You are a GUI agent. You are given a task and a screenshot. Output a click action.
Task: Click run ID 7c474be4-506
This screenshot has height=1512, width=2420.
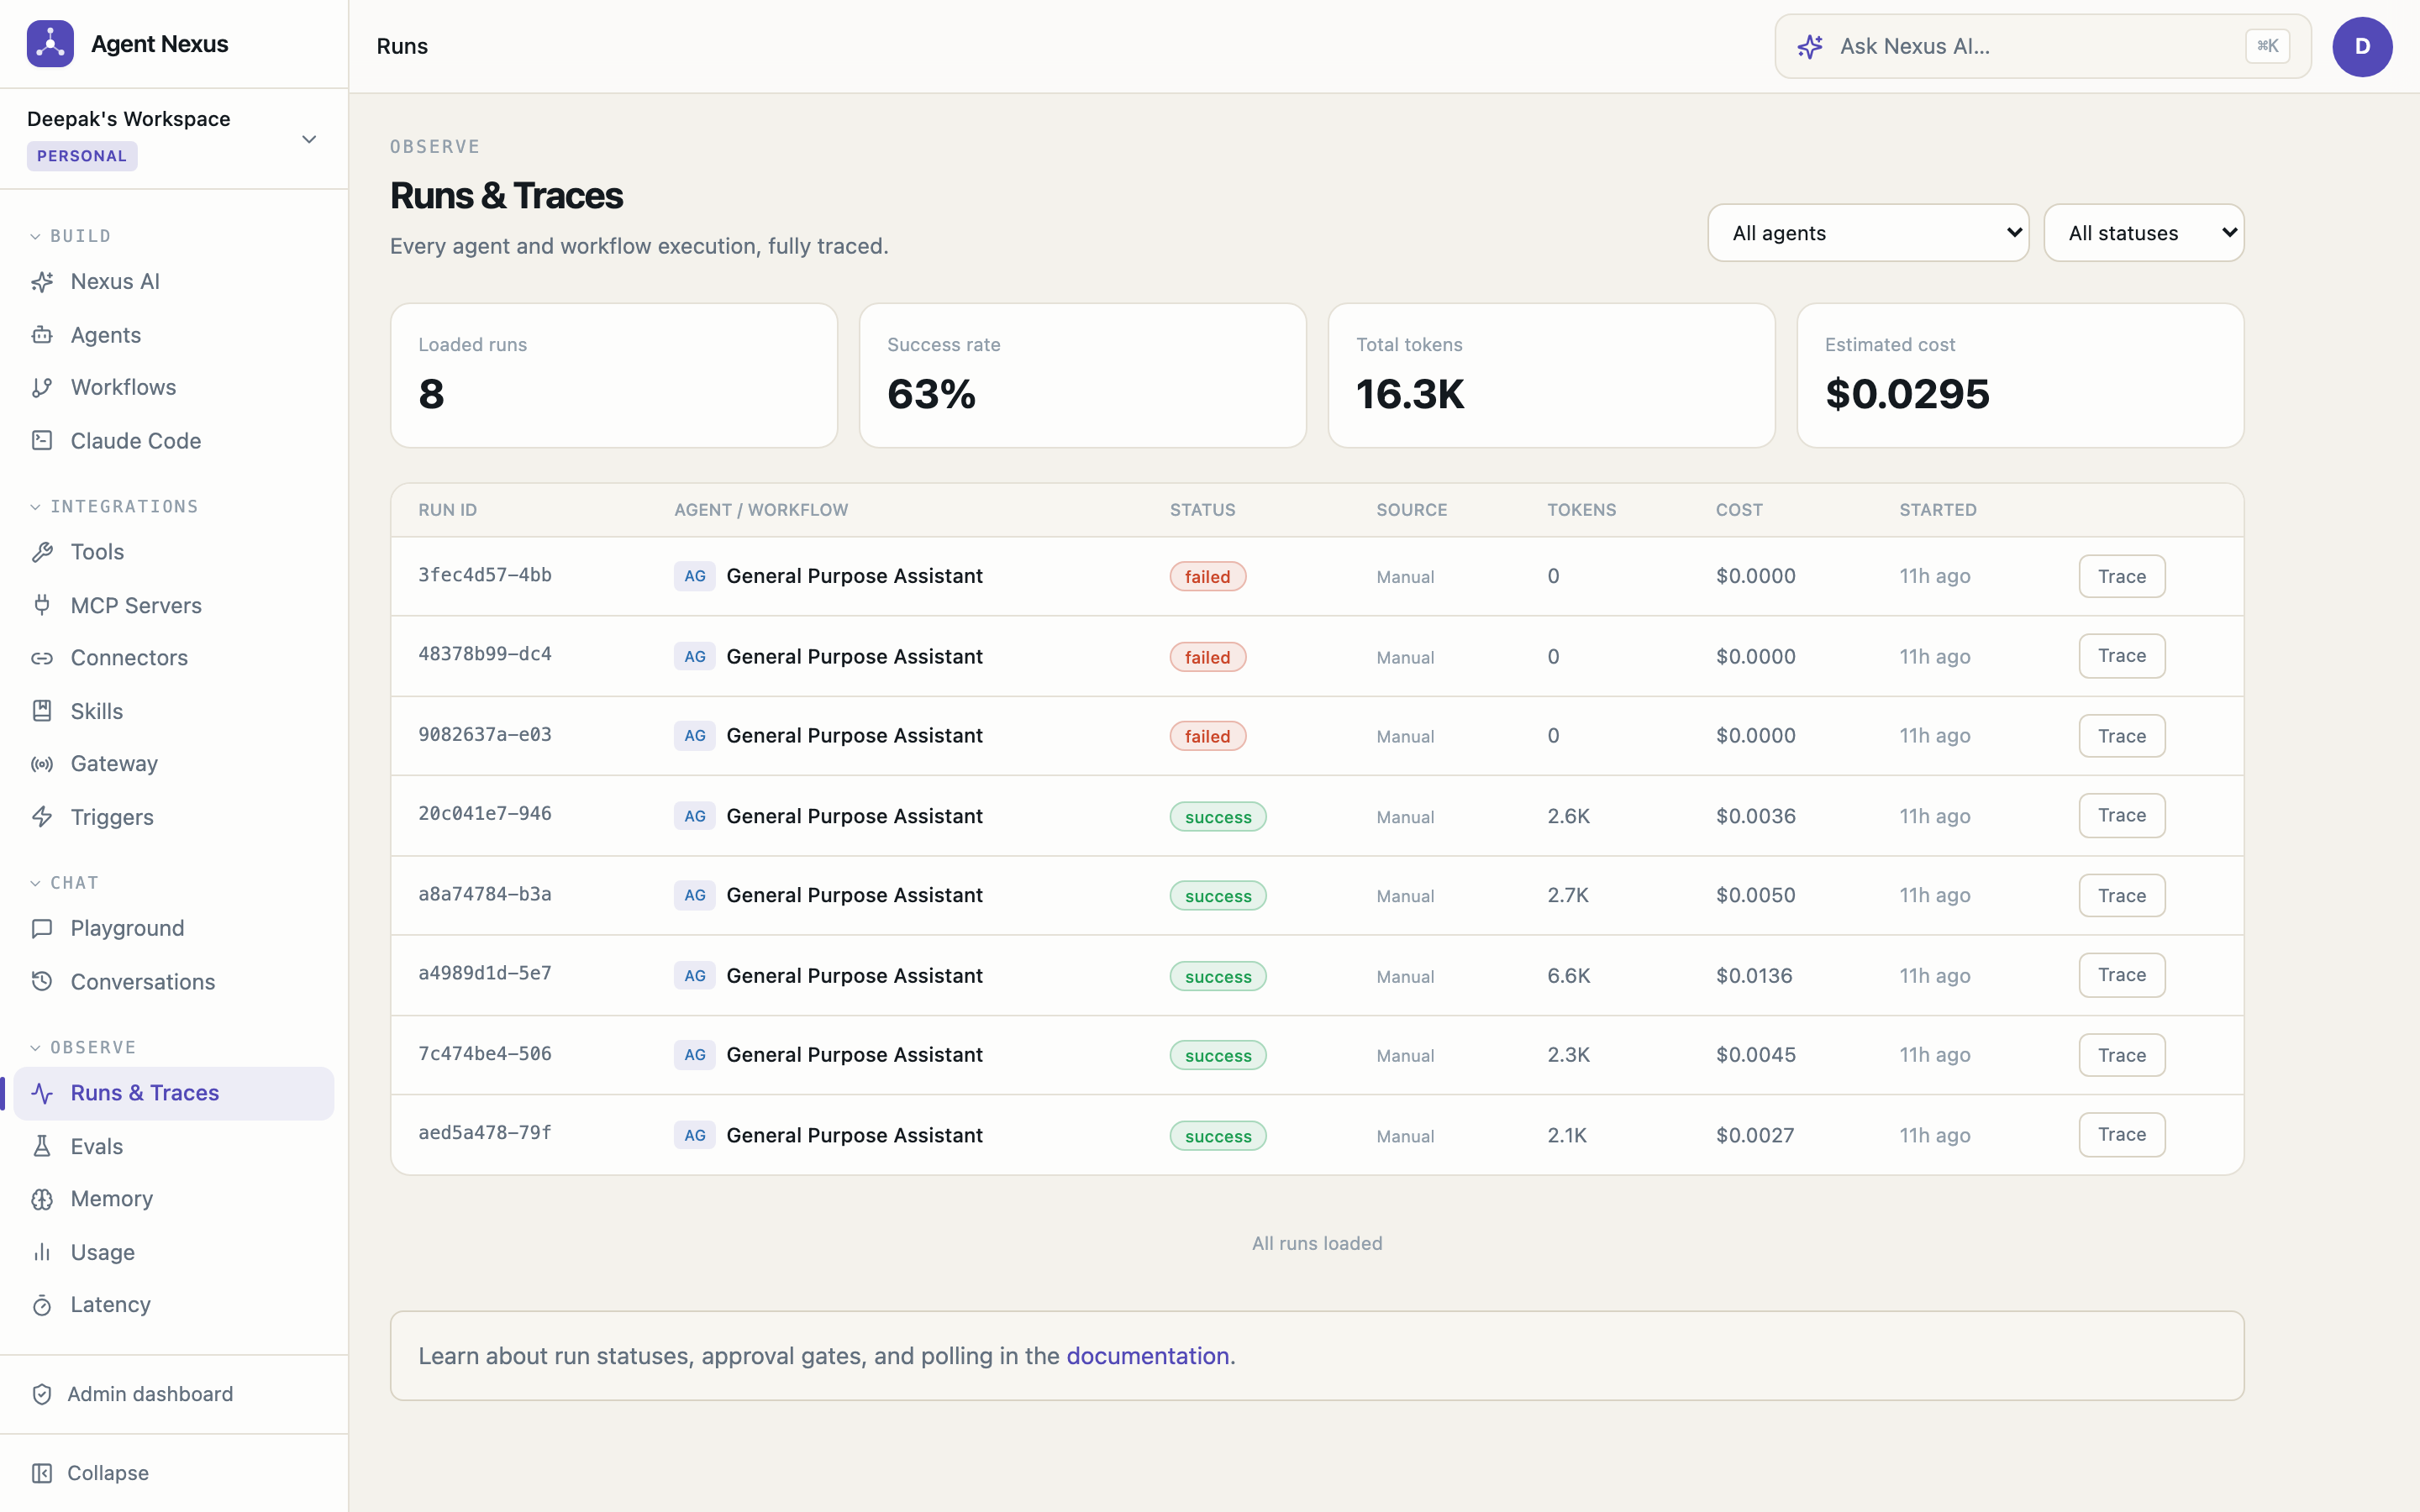(485, 1053)
